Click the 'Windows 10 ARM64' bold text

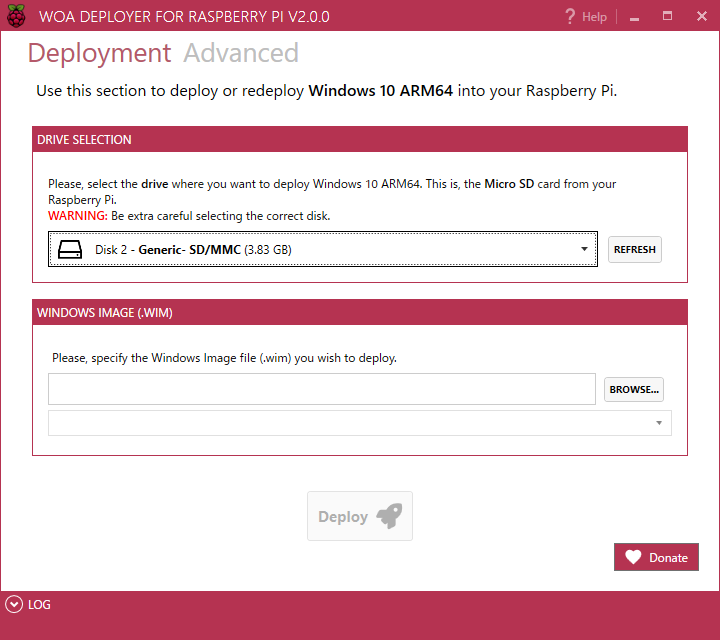[381, 90]
